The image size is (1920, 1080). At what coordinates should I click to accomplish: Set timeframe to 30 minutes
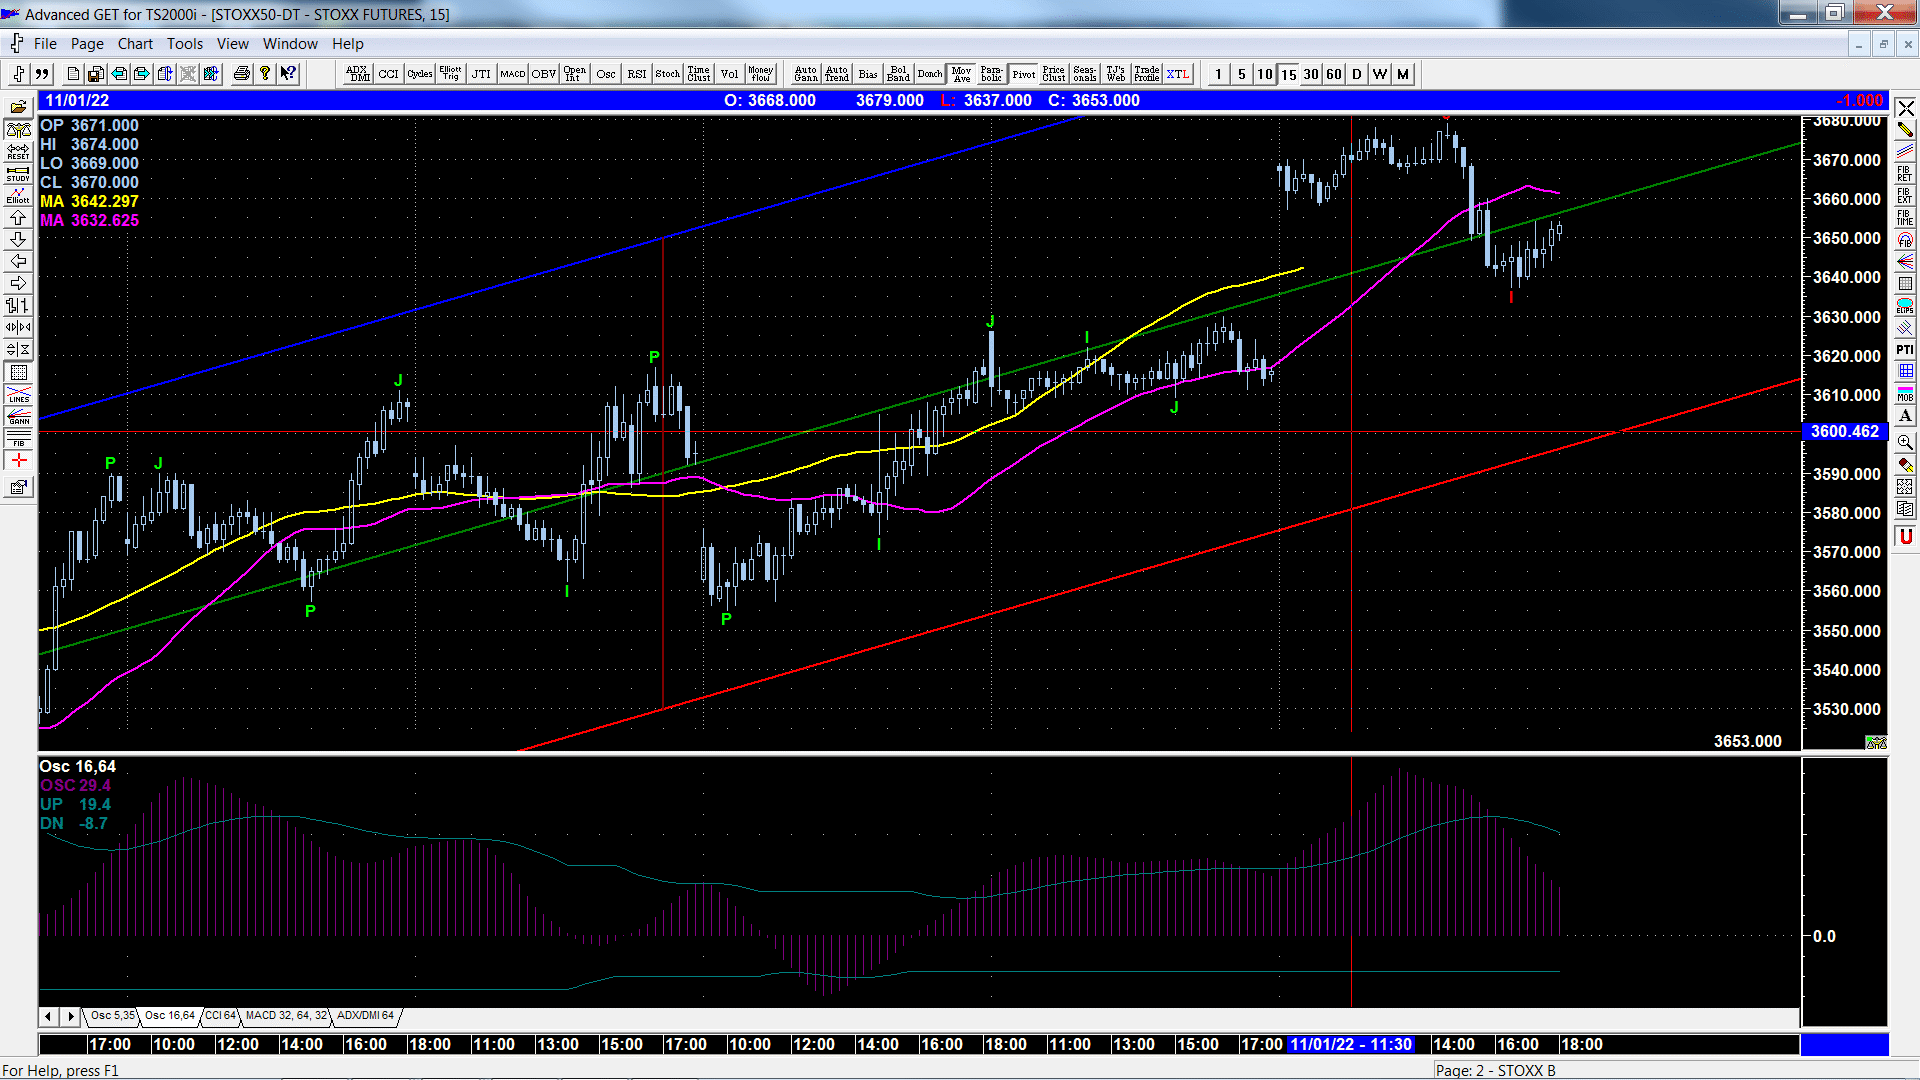coord(1311,74)
